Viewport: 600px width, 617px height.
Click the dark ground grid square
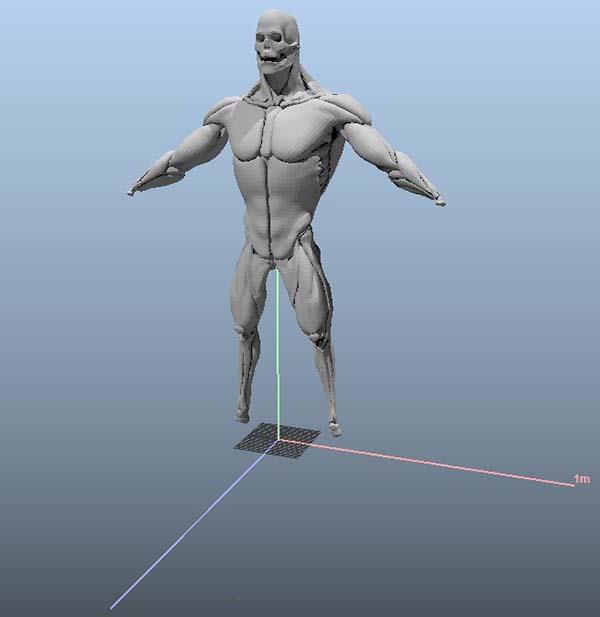click(x=277, y=441)
